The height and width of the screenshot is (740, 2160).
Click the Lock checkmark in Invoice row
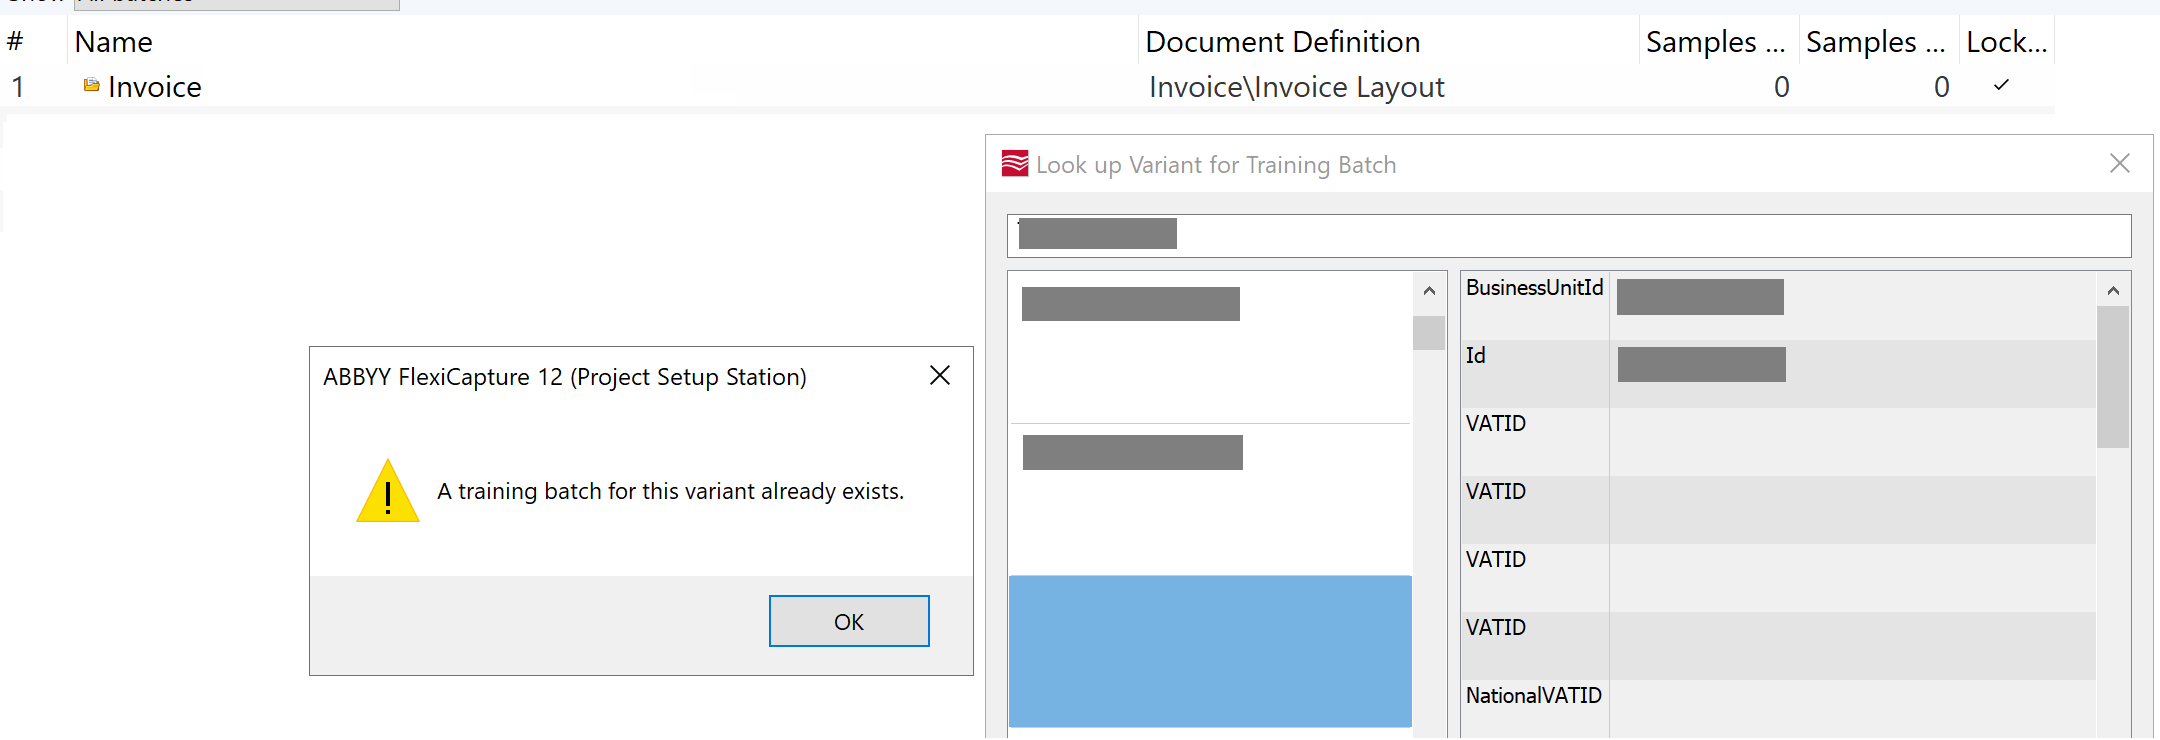(2001, 86)
